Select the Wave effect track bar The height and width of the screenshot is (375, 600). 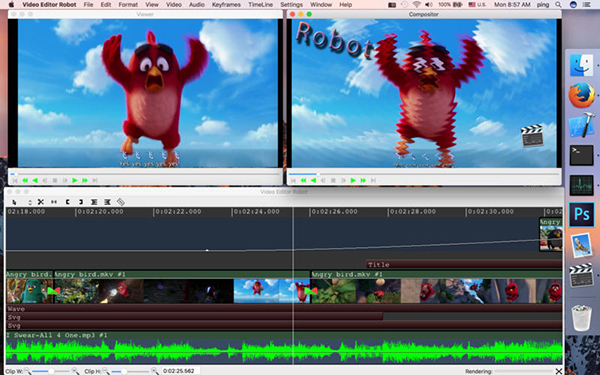[284, 308]
